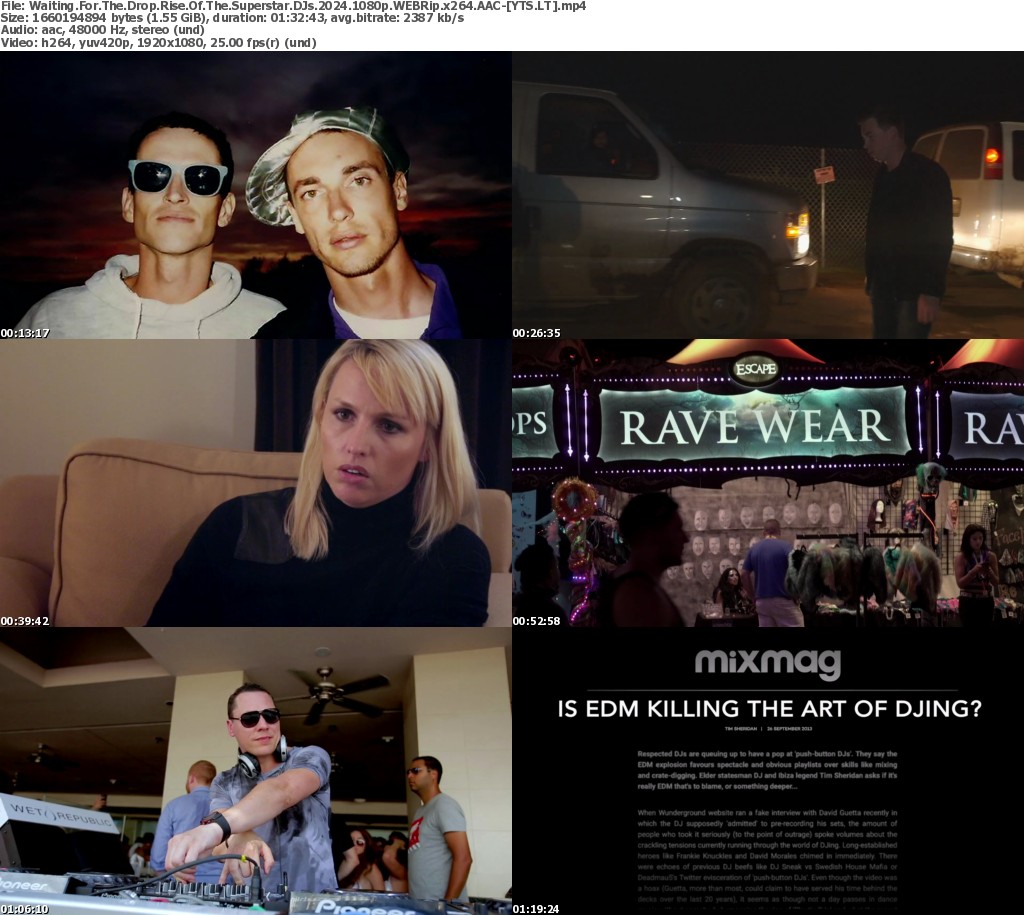
Task: Select the night van scene thumbnail
Action: (x=768, y=195)
